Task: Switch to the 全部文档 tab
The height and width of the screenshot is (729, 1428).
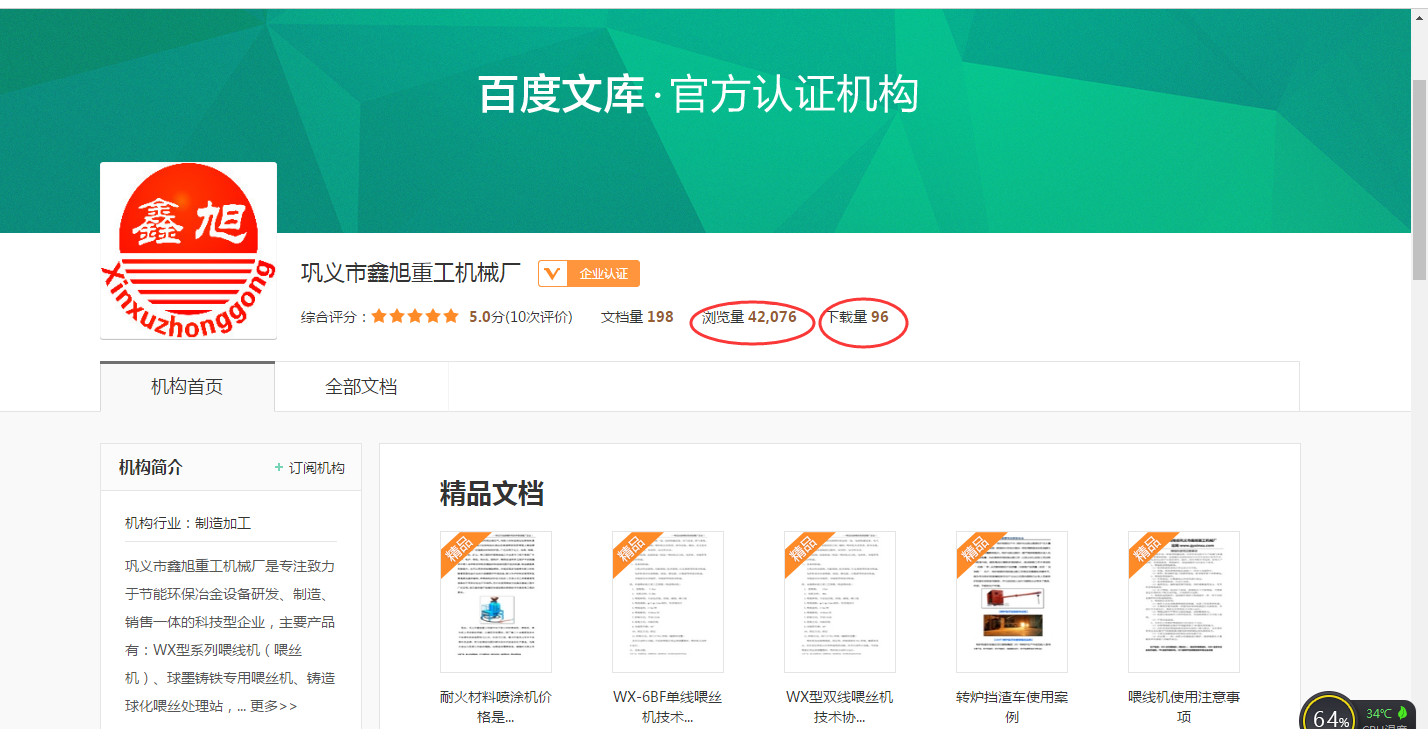Action: tap(361, 387)
